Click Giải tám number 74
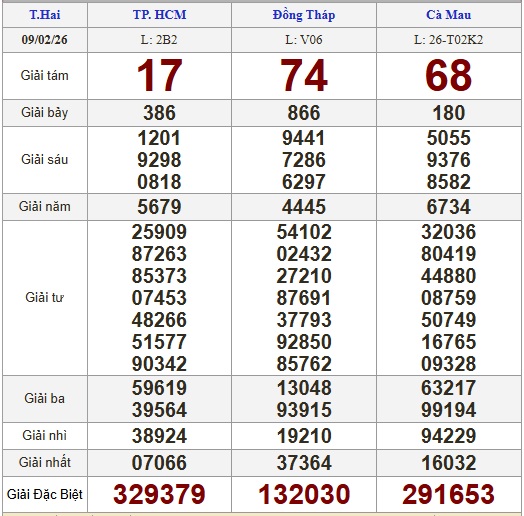The height and width of the screenshot is (516, 524). [304, 75]
